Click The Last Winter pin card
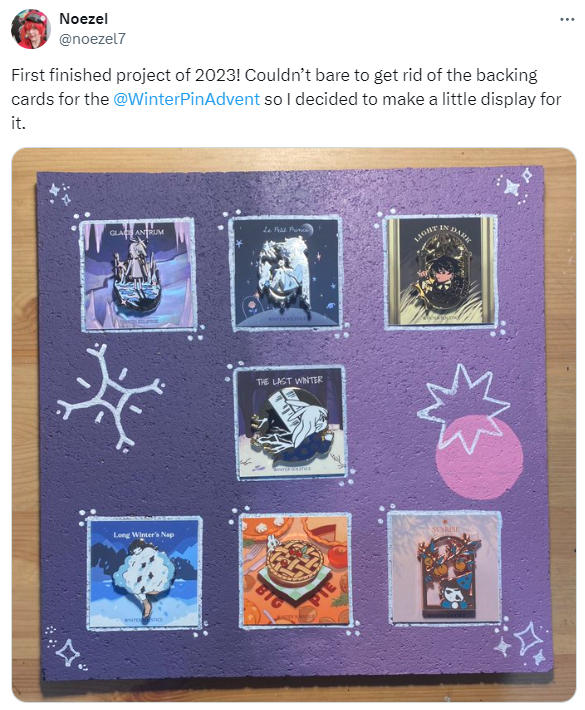585x710 pixels. (290, 422)
